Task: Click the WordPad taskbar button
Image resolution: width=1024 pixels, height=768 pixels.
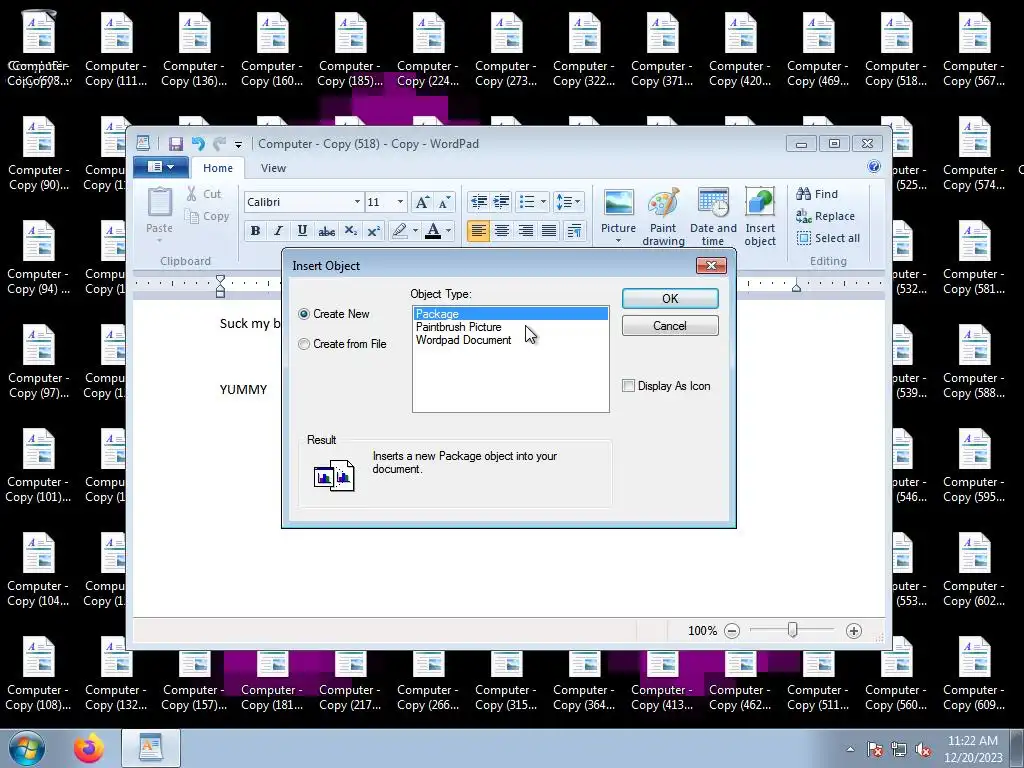Action: tap(151, 748)
